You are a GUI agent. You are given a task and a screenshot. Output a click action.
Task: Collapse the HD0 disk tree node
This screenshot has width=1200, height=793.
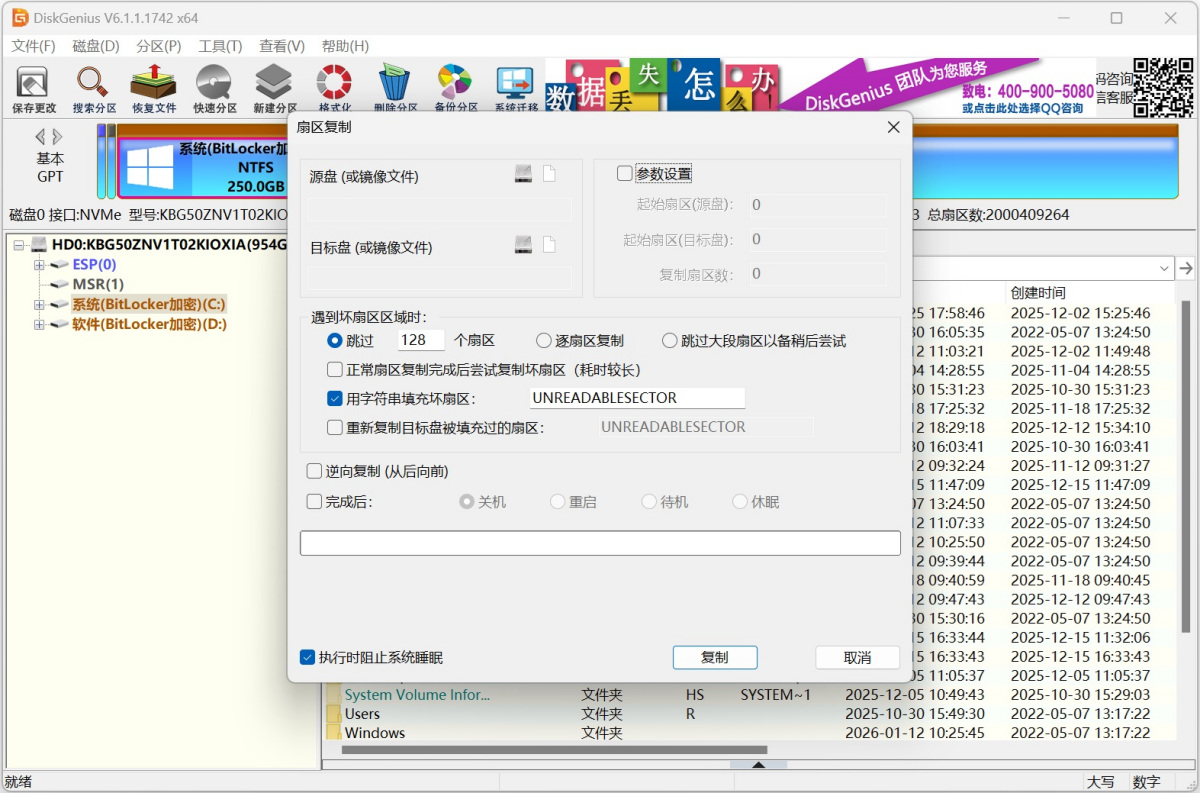point(19,244)
